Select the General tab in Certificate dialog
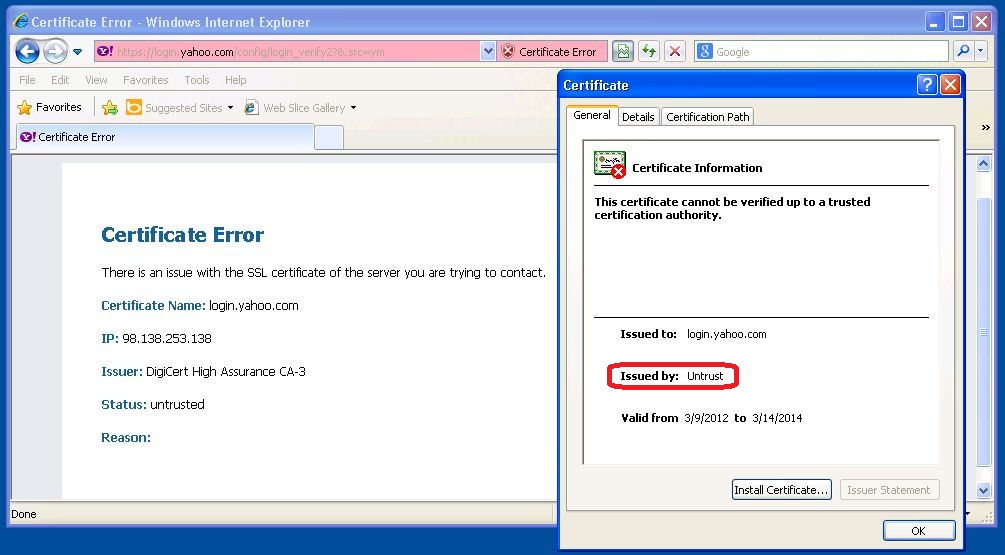Image resolution: width=1005 pixels, height=555 pixels. click(x=592, y=115)
